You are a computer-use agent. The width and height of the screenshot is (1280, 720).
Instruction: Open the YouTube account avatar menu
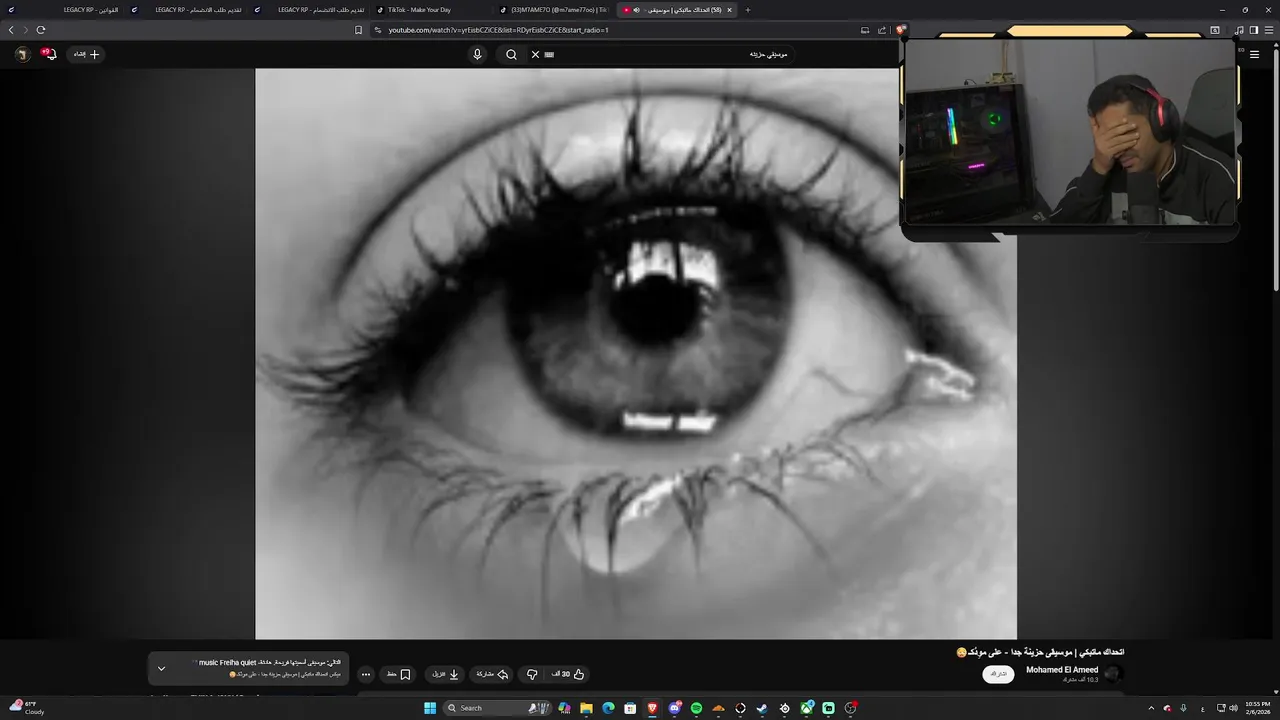pyautogui.click(x=22, y=54)
